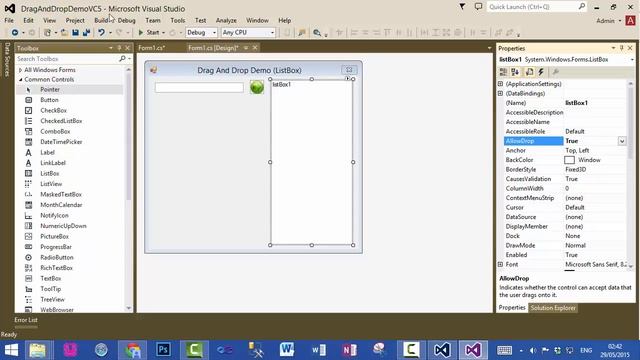Select the CheckBox control in Toolbox
The image size is (640, 360).
point(53,111)
